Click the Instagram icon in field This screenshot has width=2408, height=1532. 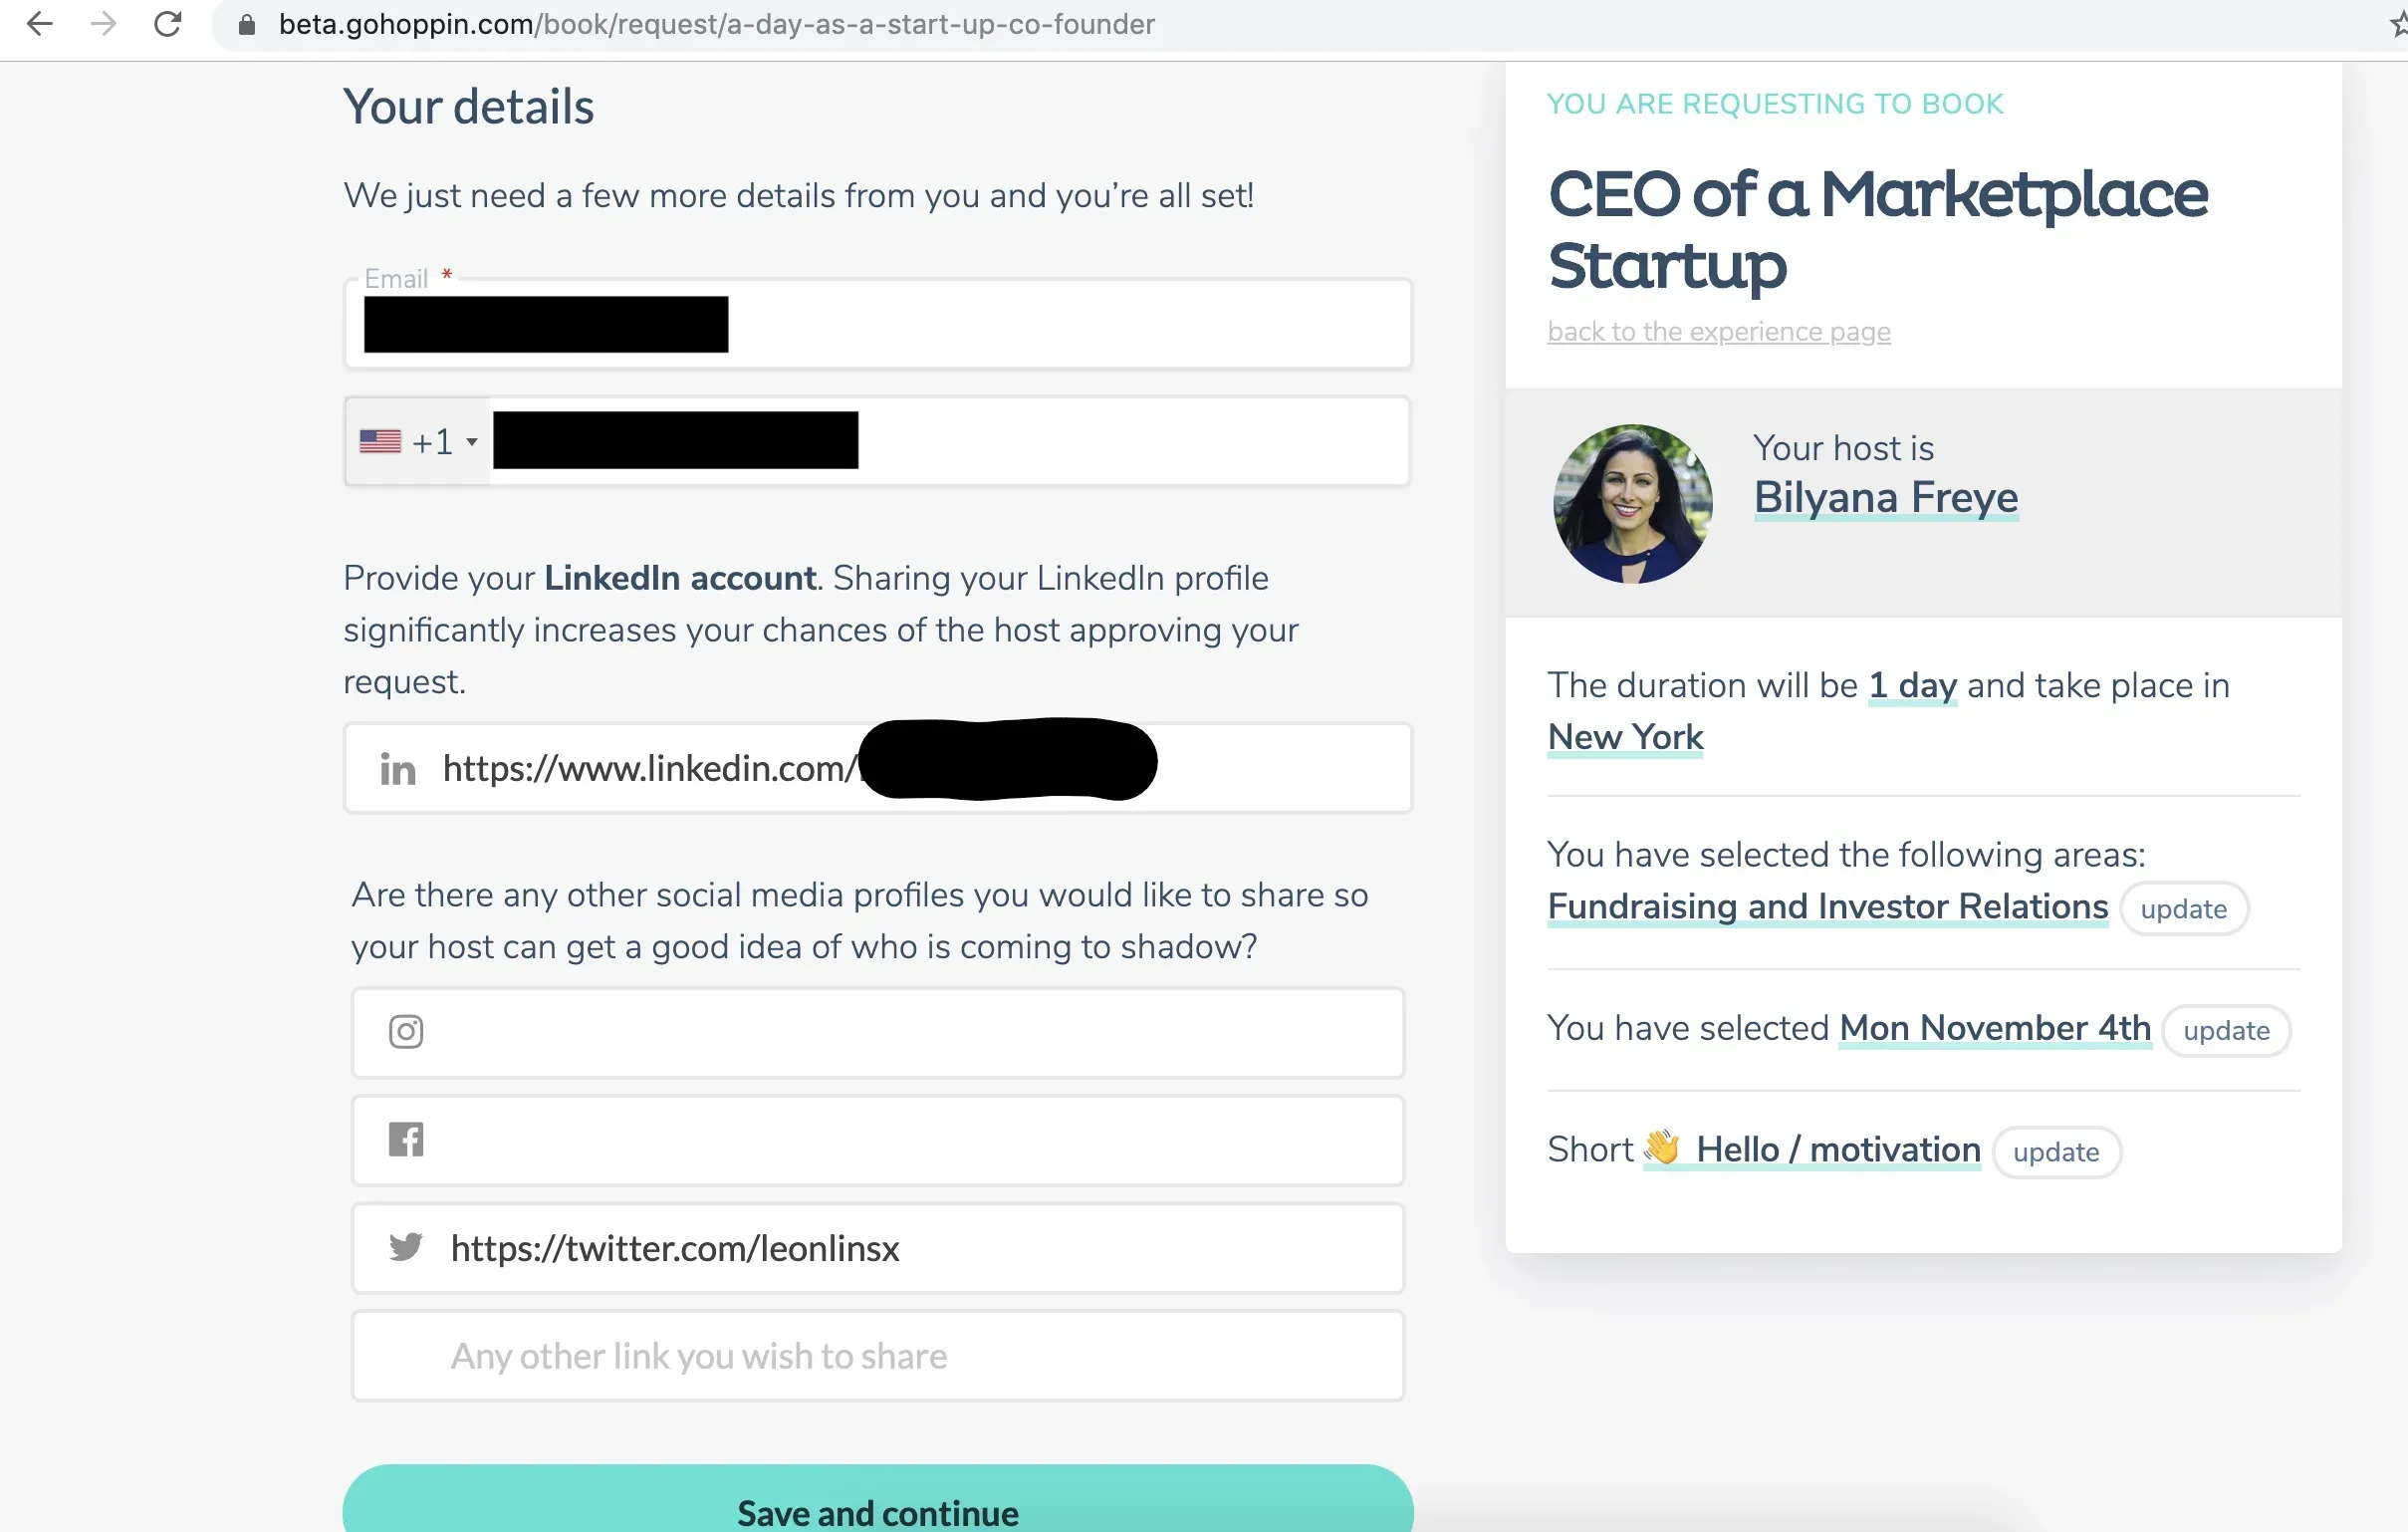[x=406, y=1031]
